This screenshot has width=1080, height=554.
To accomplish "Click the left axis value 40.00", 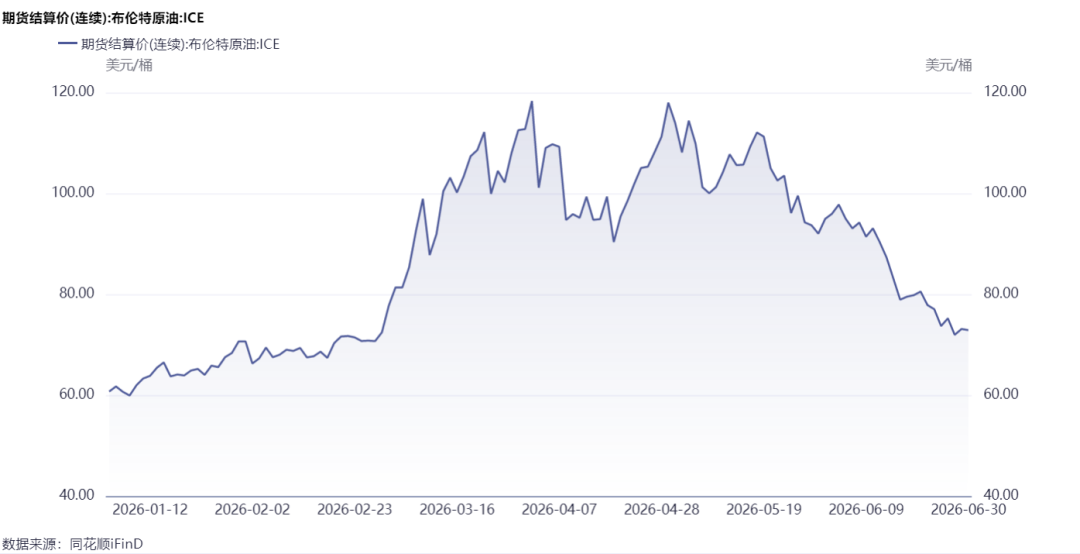I will pos(76,496).
